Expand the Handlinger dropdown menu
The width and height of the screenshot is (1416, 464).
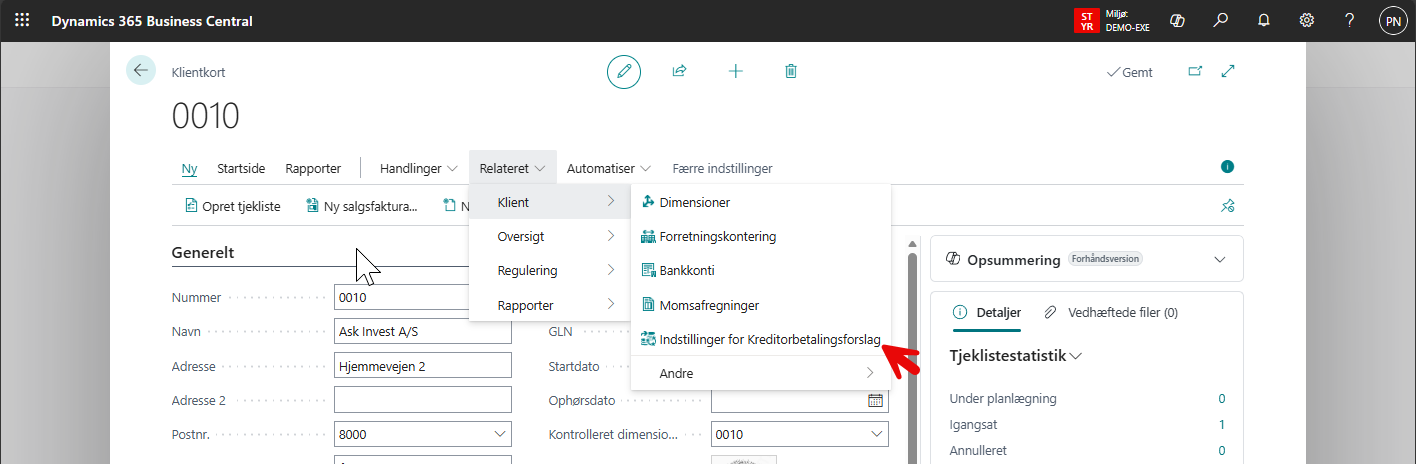click(x=418, y=169)
